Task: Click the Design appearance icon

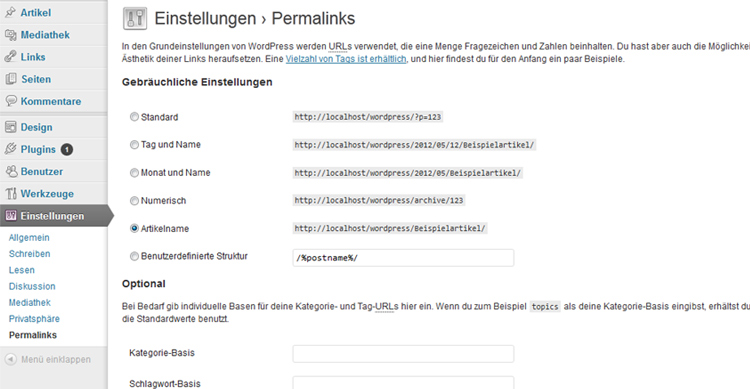Action: (10, 127)
